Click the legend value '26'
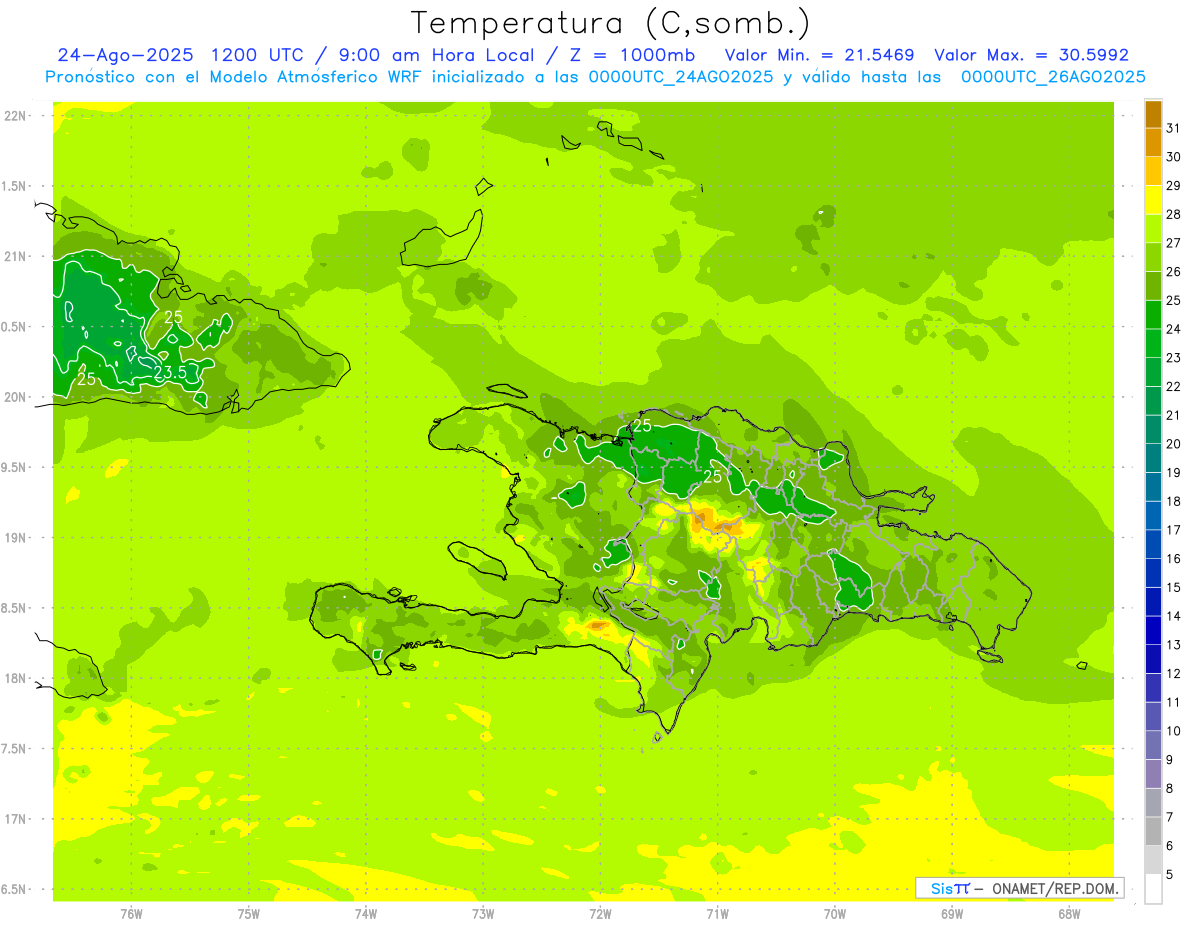This screenshot has height=927, width=1200. coord(1173,272)
